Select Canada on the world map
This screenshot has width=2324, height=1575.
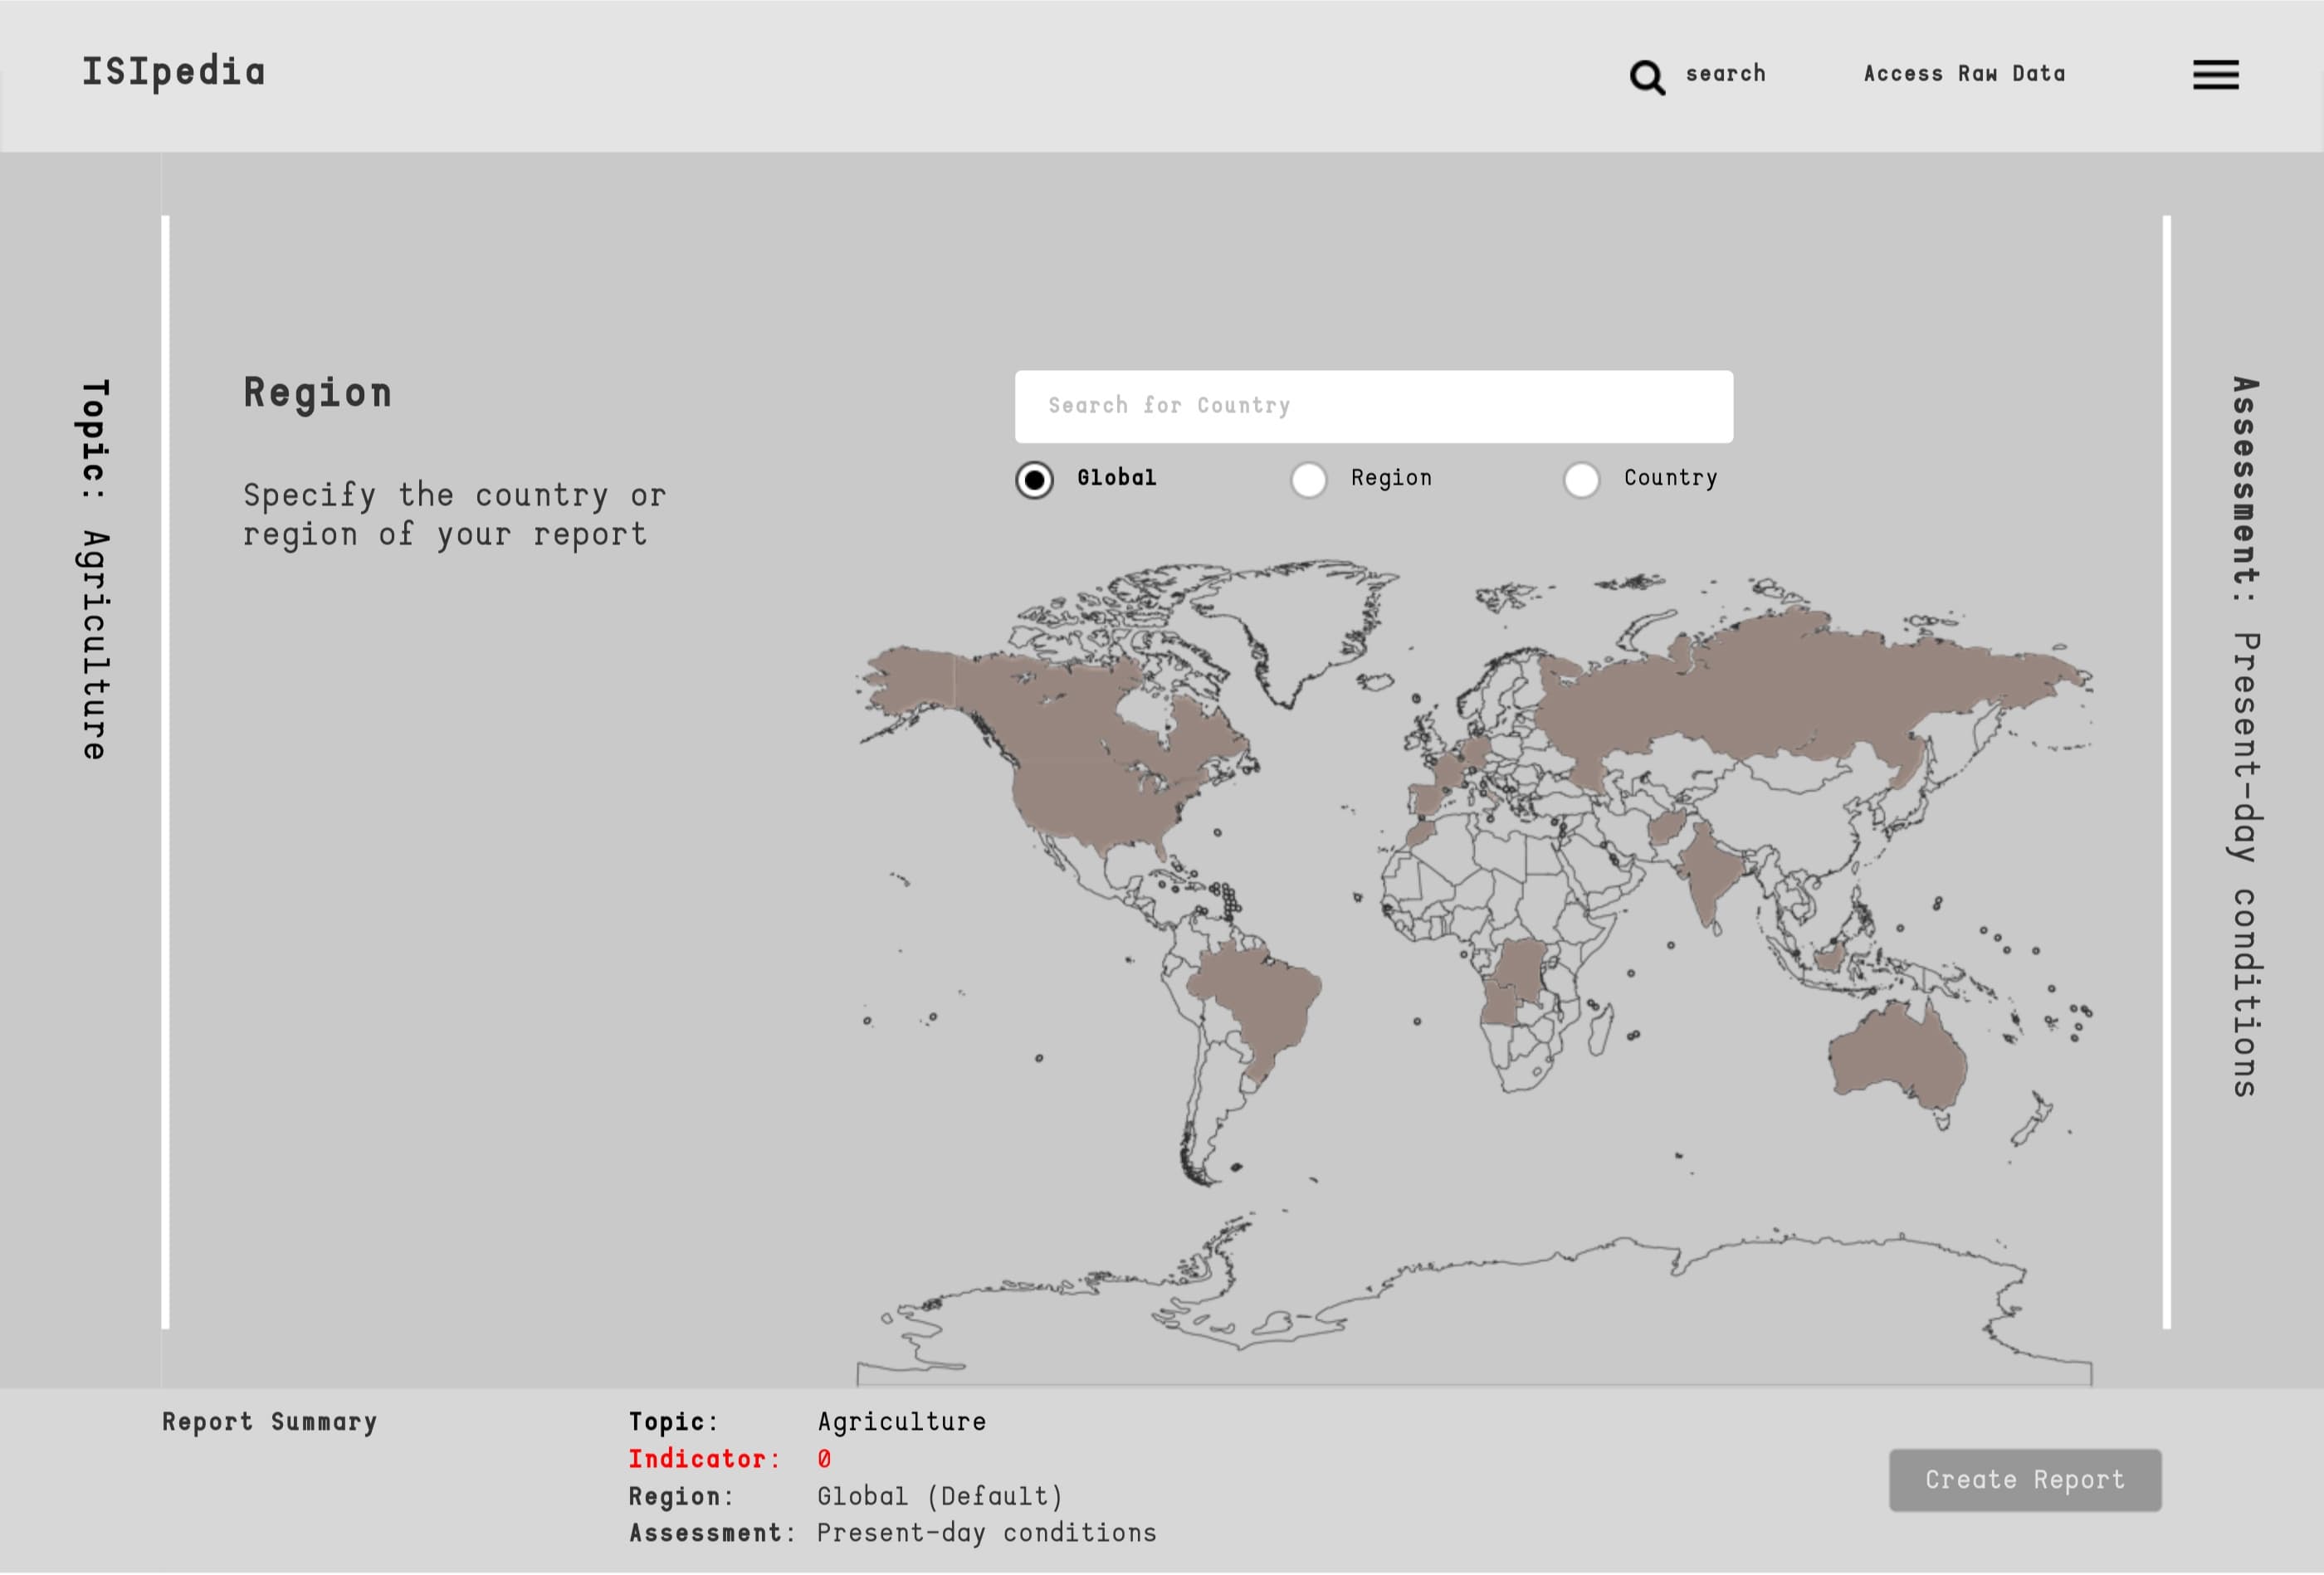(1060, 715)
